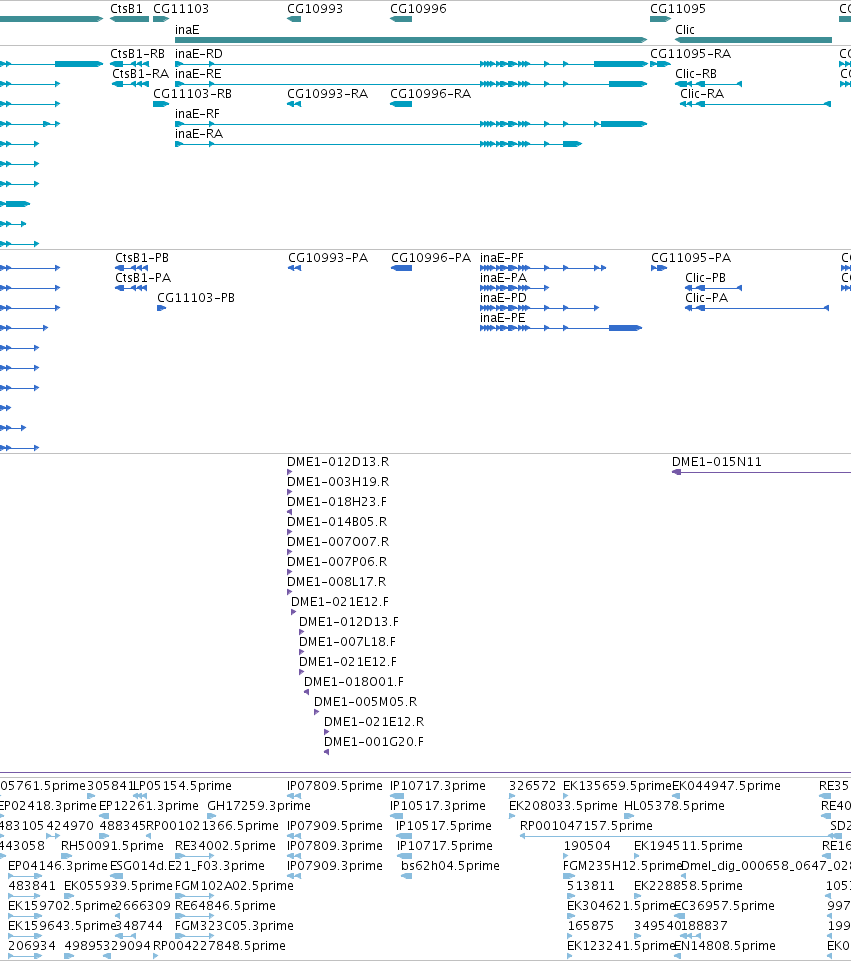Select EST label EK135659.5prime
The width and height of the screenshot is (851, 961).
click(618, 786)
